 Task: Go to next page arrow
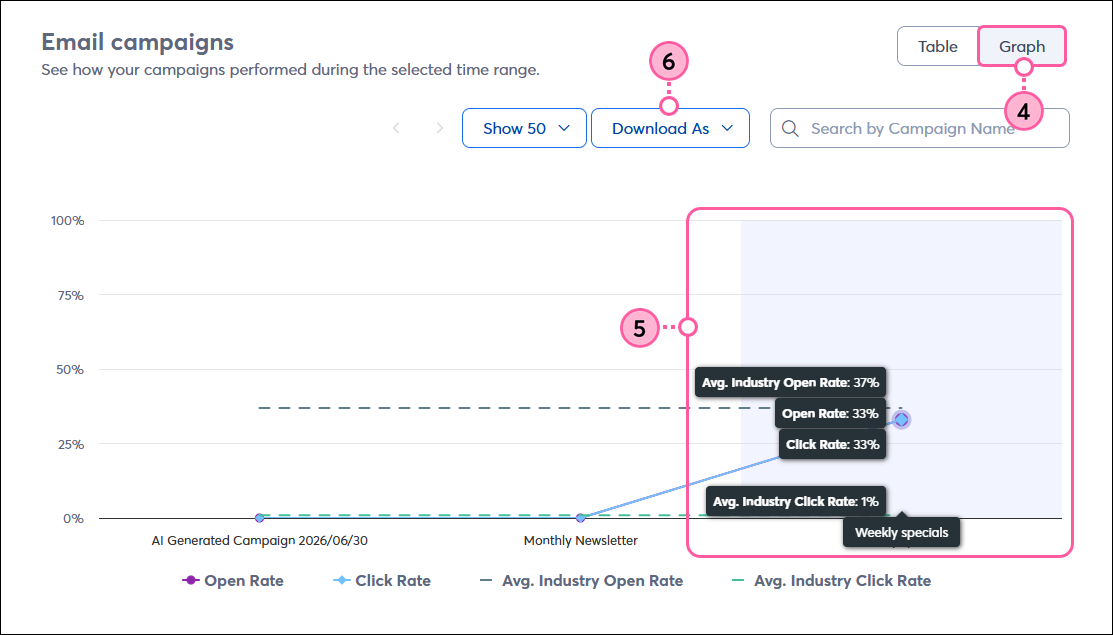(439, 128)
